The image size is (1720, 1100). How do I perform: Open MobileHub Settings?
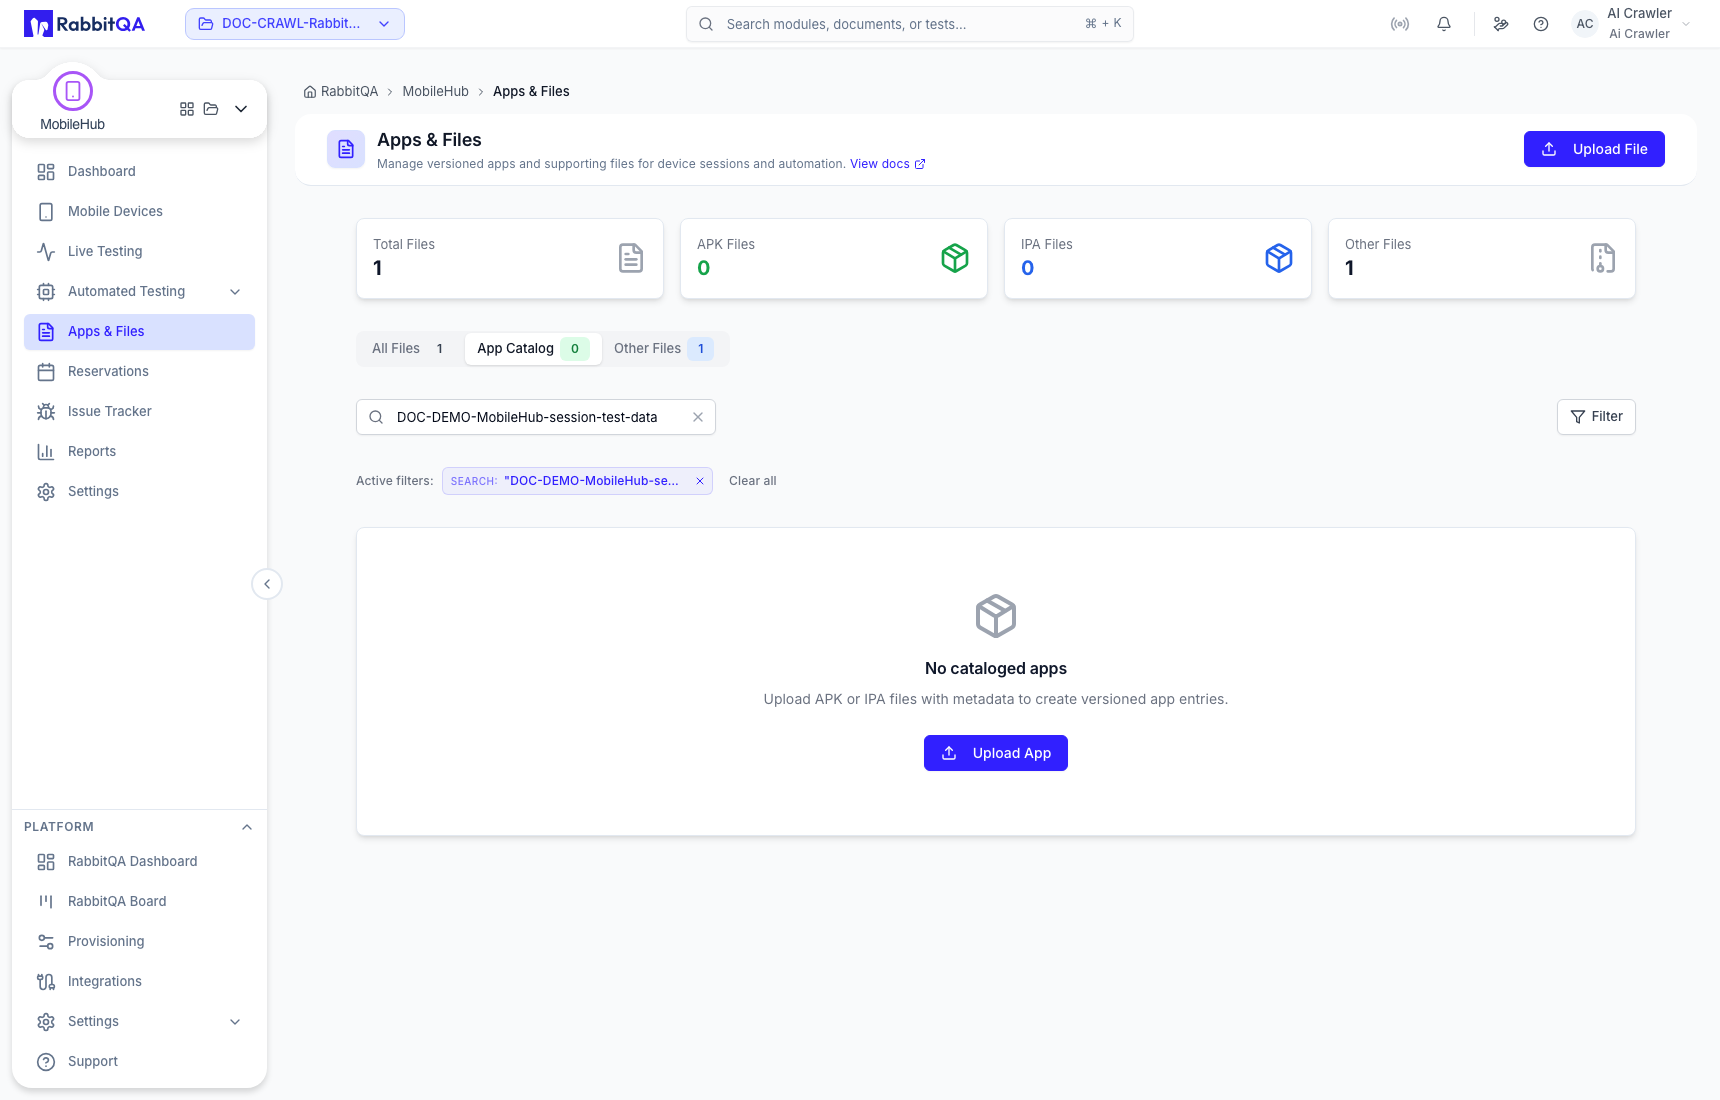tap(139, 491)
